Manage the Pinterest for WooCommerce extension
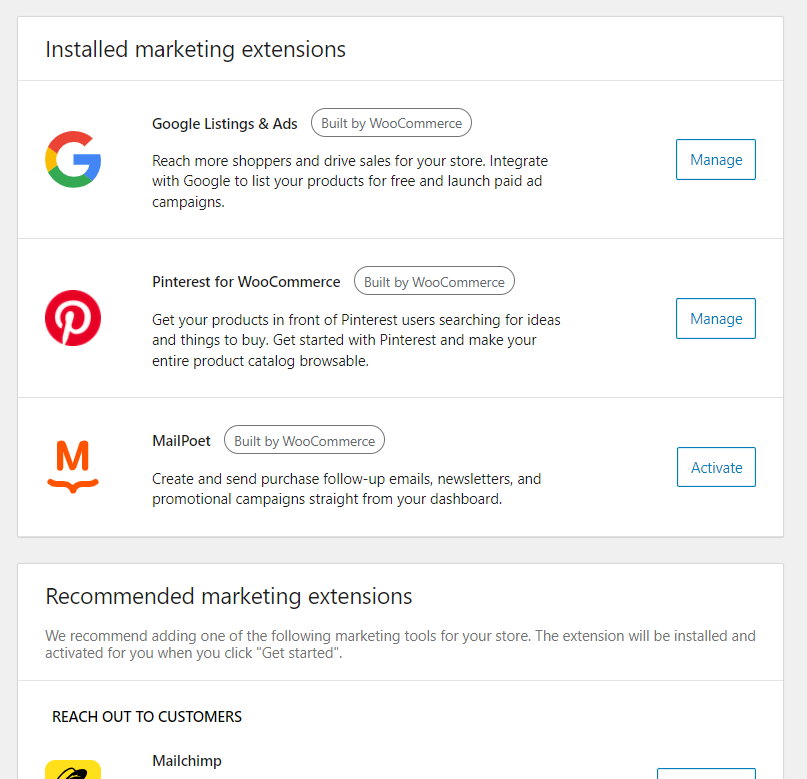The height and width of the screenshot is (779, 807). click(x=716, y=318)
